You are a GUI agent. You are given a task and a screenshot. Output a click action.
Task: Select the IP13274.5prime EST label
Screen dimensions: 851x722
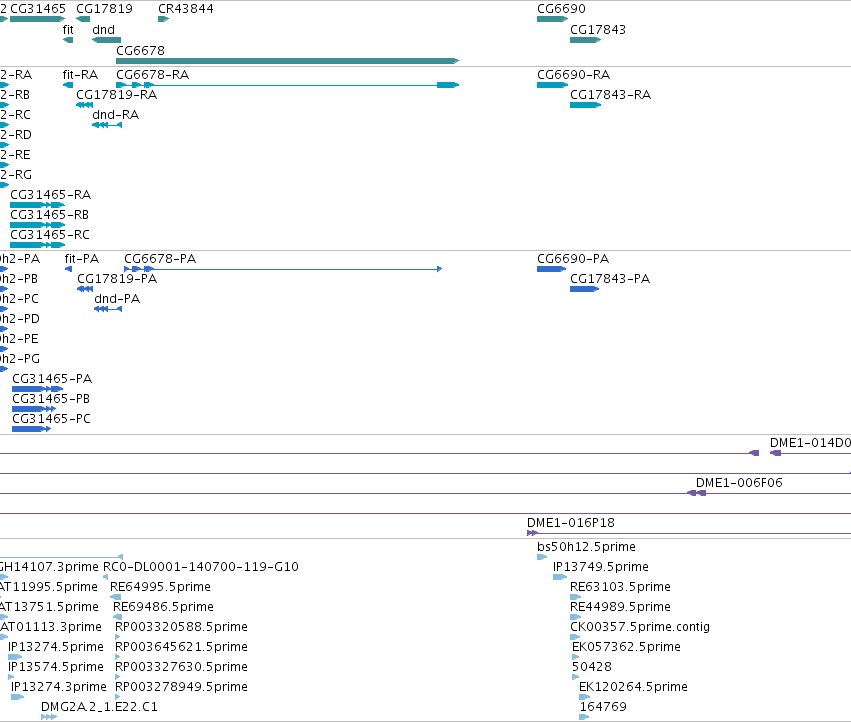[x=56, y=647]
